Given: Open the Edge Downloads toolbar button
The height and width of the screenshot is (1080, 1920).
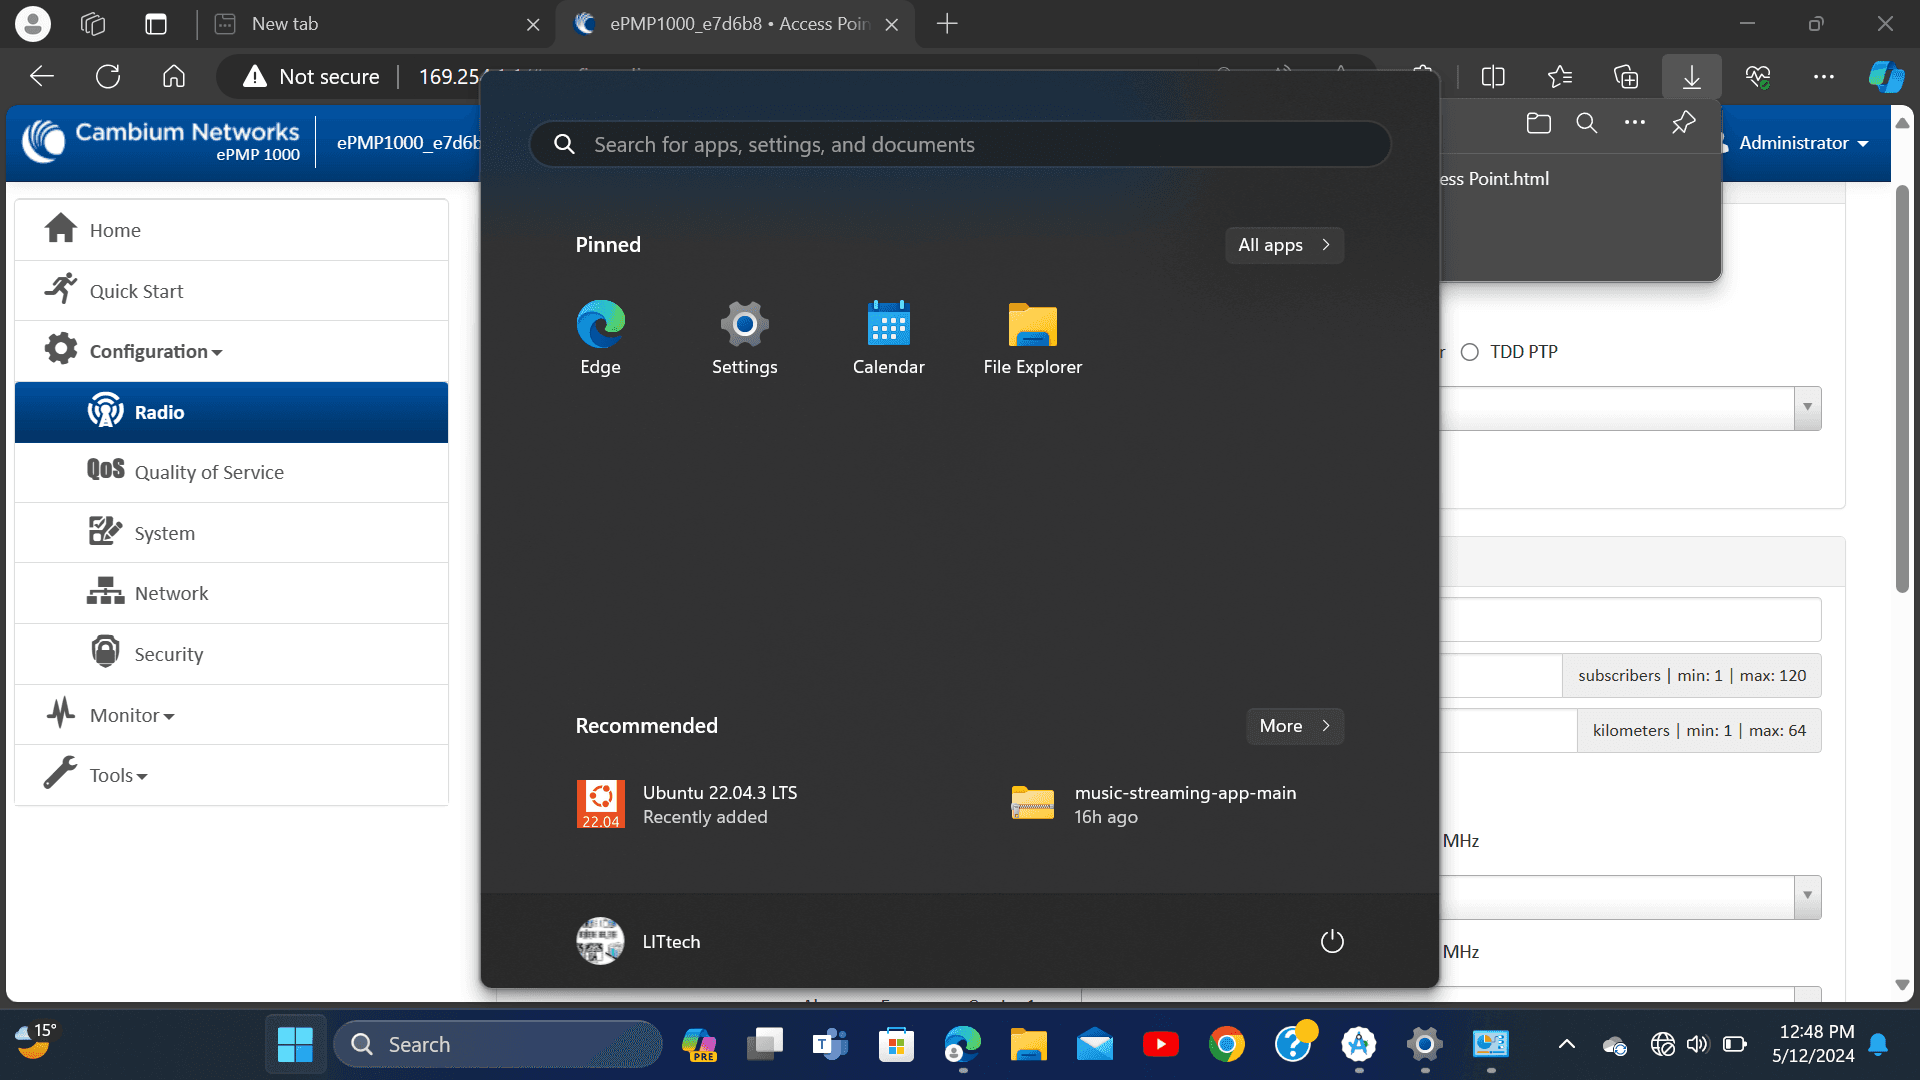Looking at the screenshot, I should (x=1692, y=77).
